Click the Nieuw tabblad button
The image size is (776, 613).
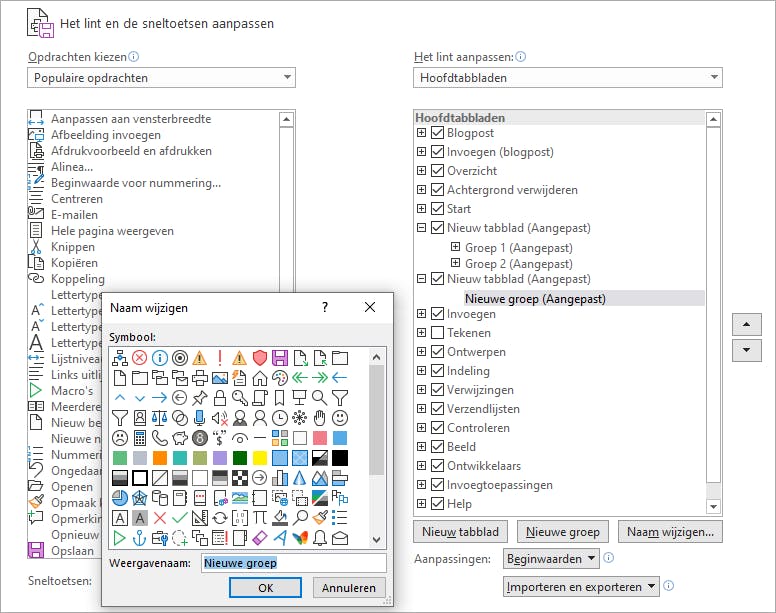[460, 532]
